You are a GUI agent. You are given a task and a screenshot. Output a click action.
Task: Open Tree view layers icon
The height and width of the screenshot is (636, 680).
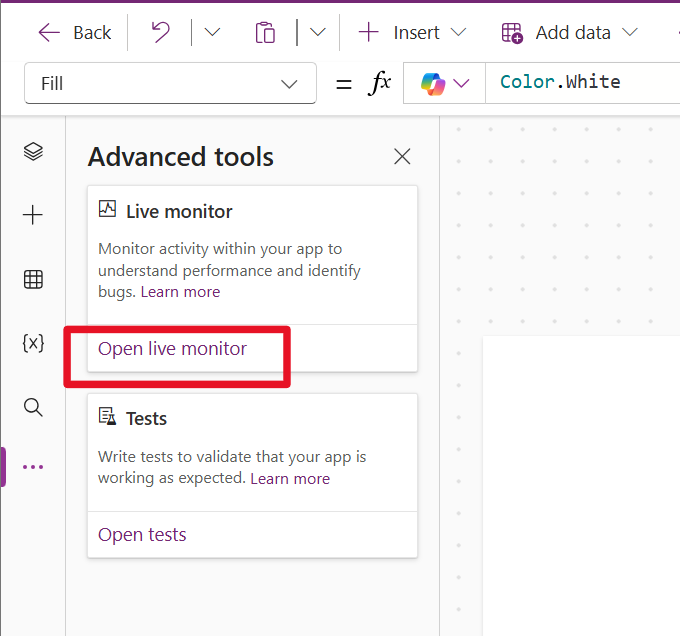[33, 152]
